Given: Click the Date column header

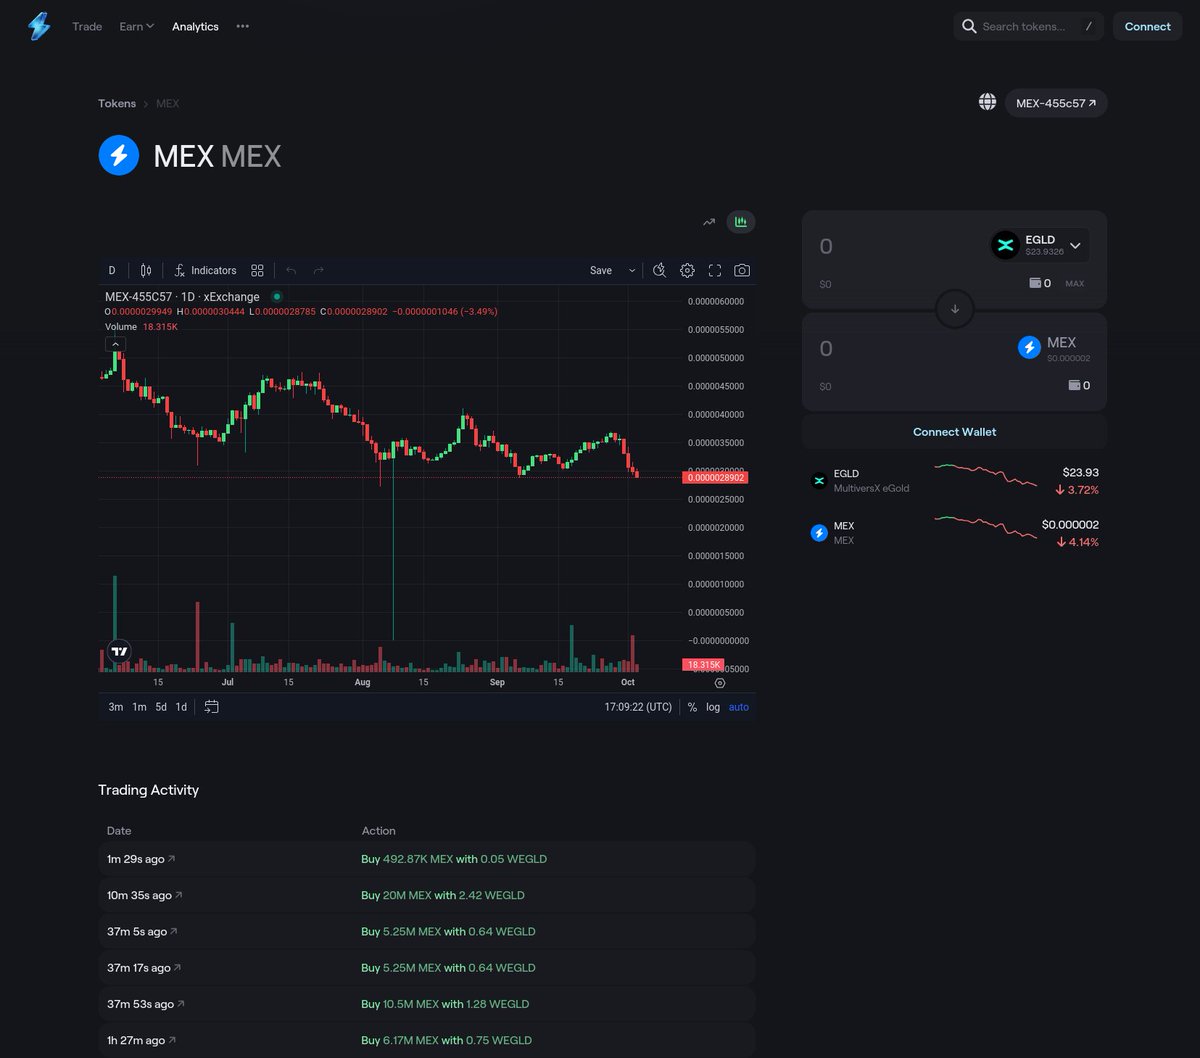Looking at the screenshot, I should click(x=119, y=831).
